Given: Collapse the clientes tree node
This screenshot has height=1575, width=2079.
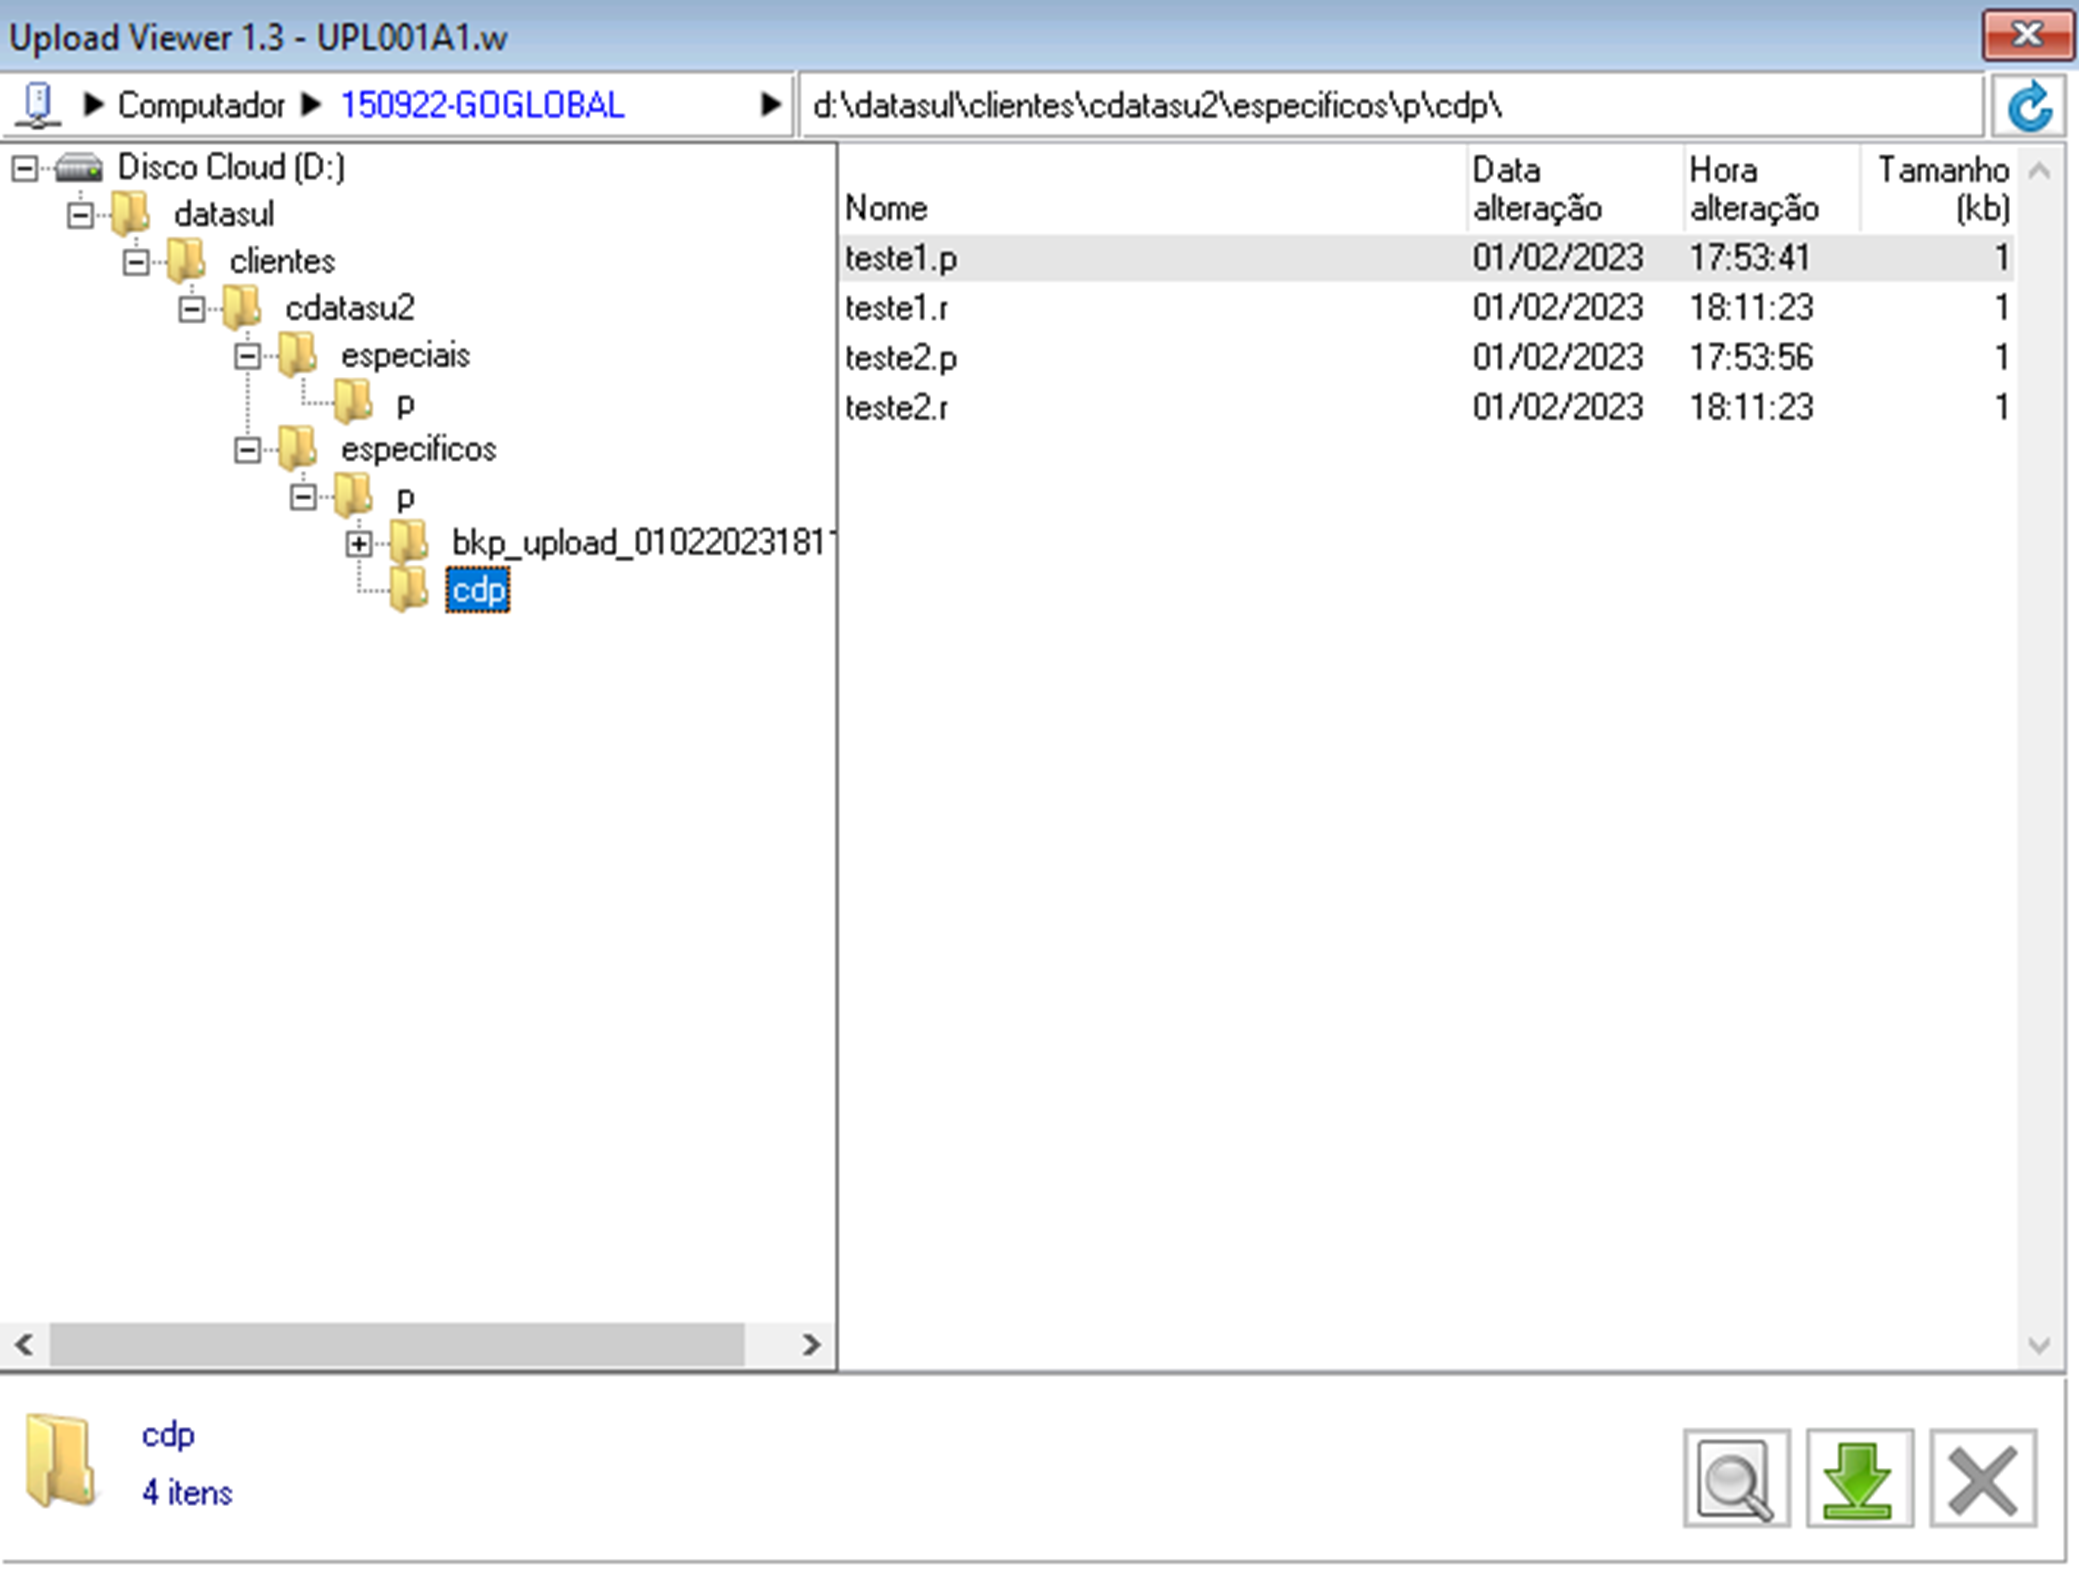Looking at the screenshot, I should tap(137, 262).
